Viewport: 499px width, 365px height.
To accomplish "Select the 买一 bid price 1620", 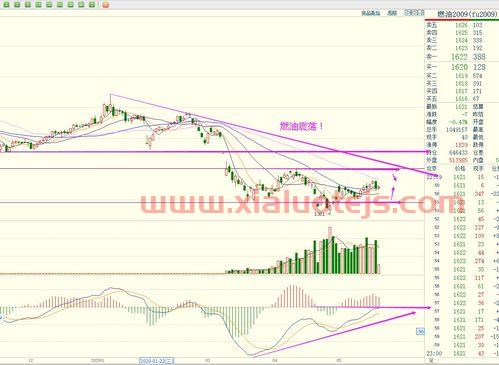I will point(459,67).
